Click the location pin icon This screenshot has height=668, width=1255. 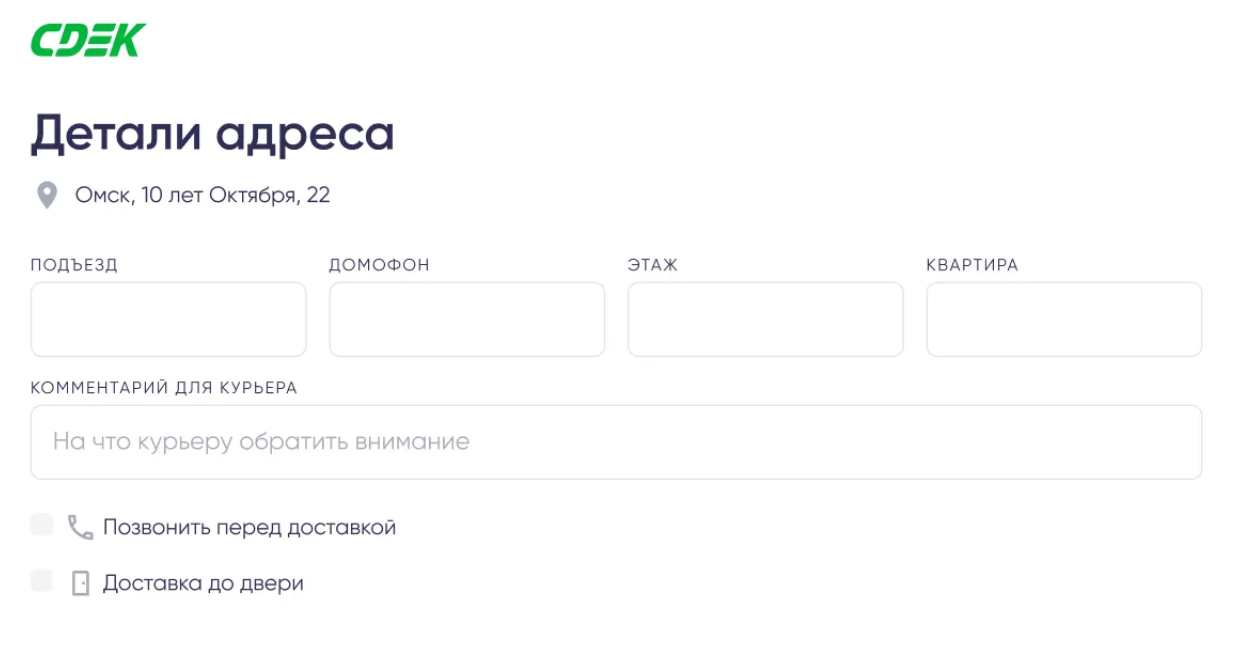click(47, 195)
